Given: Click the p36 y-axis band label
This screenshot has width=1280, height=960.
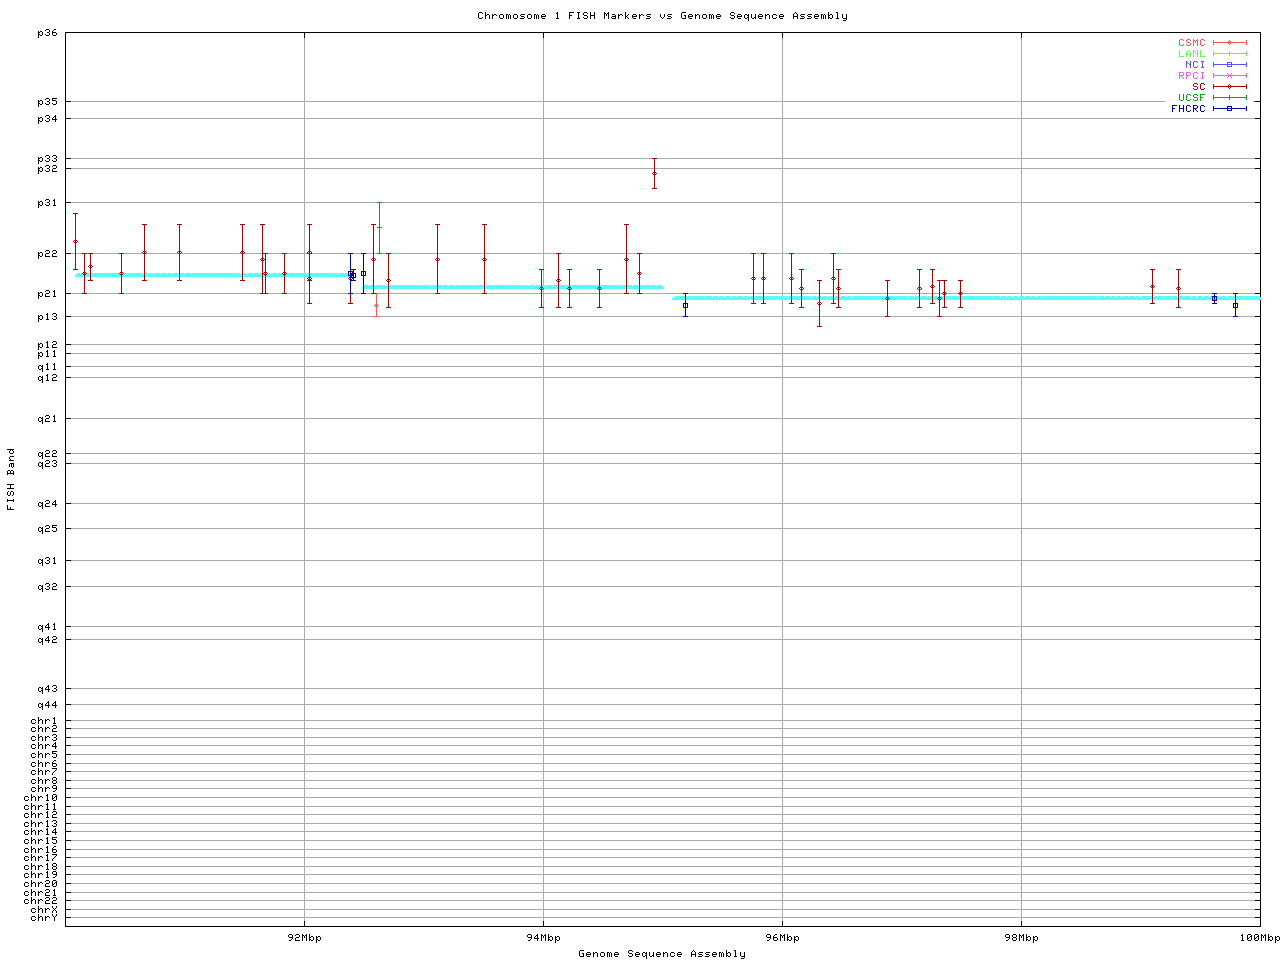Looking at the screenshot, I should (47, 33).
